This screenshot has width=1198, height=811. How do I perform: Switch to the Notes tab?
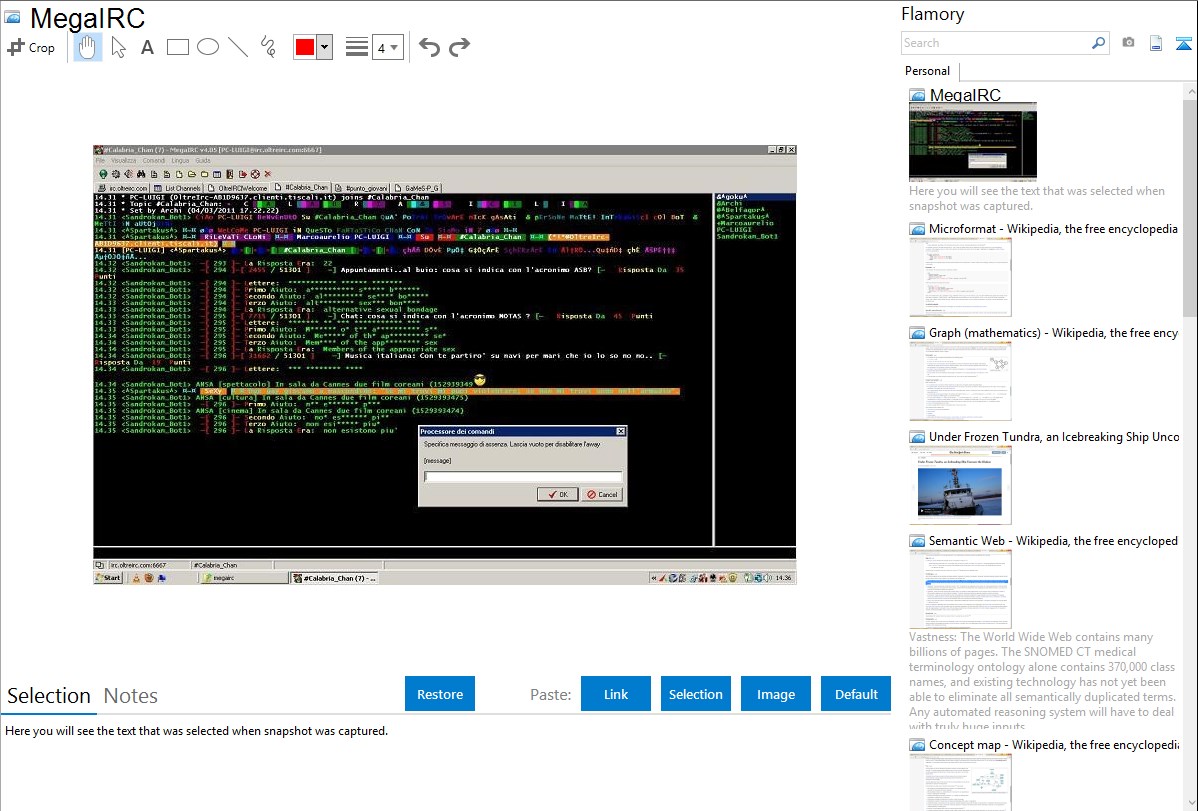point(131,696)
